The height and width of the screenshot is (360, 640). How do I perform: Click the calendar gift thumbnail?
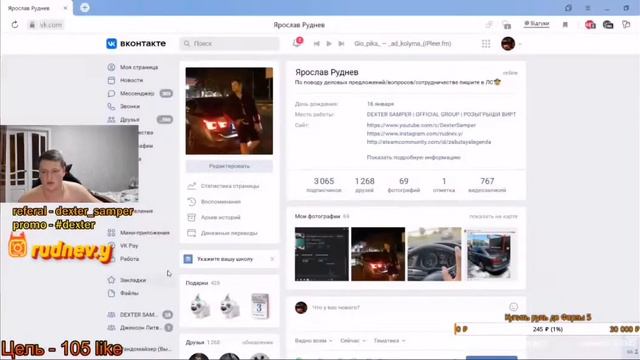pos(260,306)
